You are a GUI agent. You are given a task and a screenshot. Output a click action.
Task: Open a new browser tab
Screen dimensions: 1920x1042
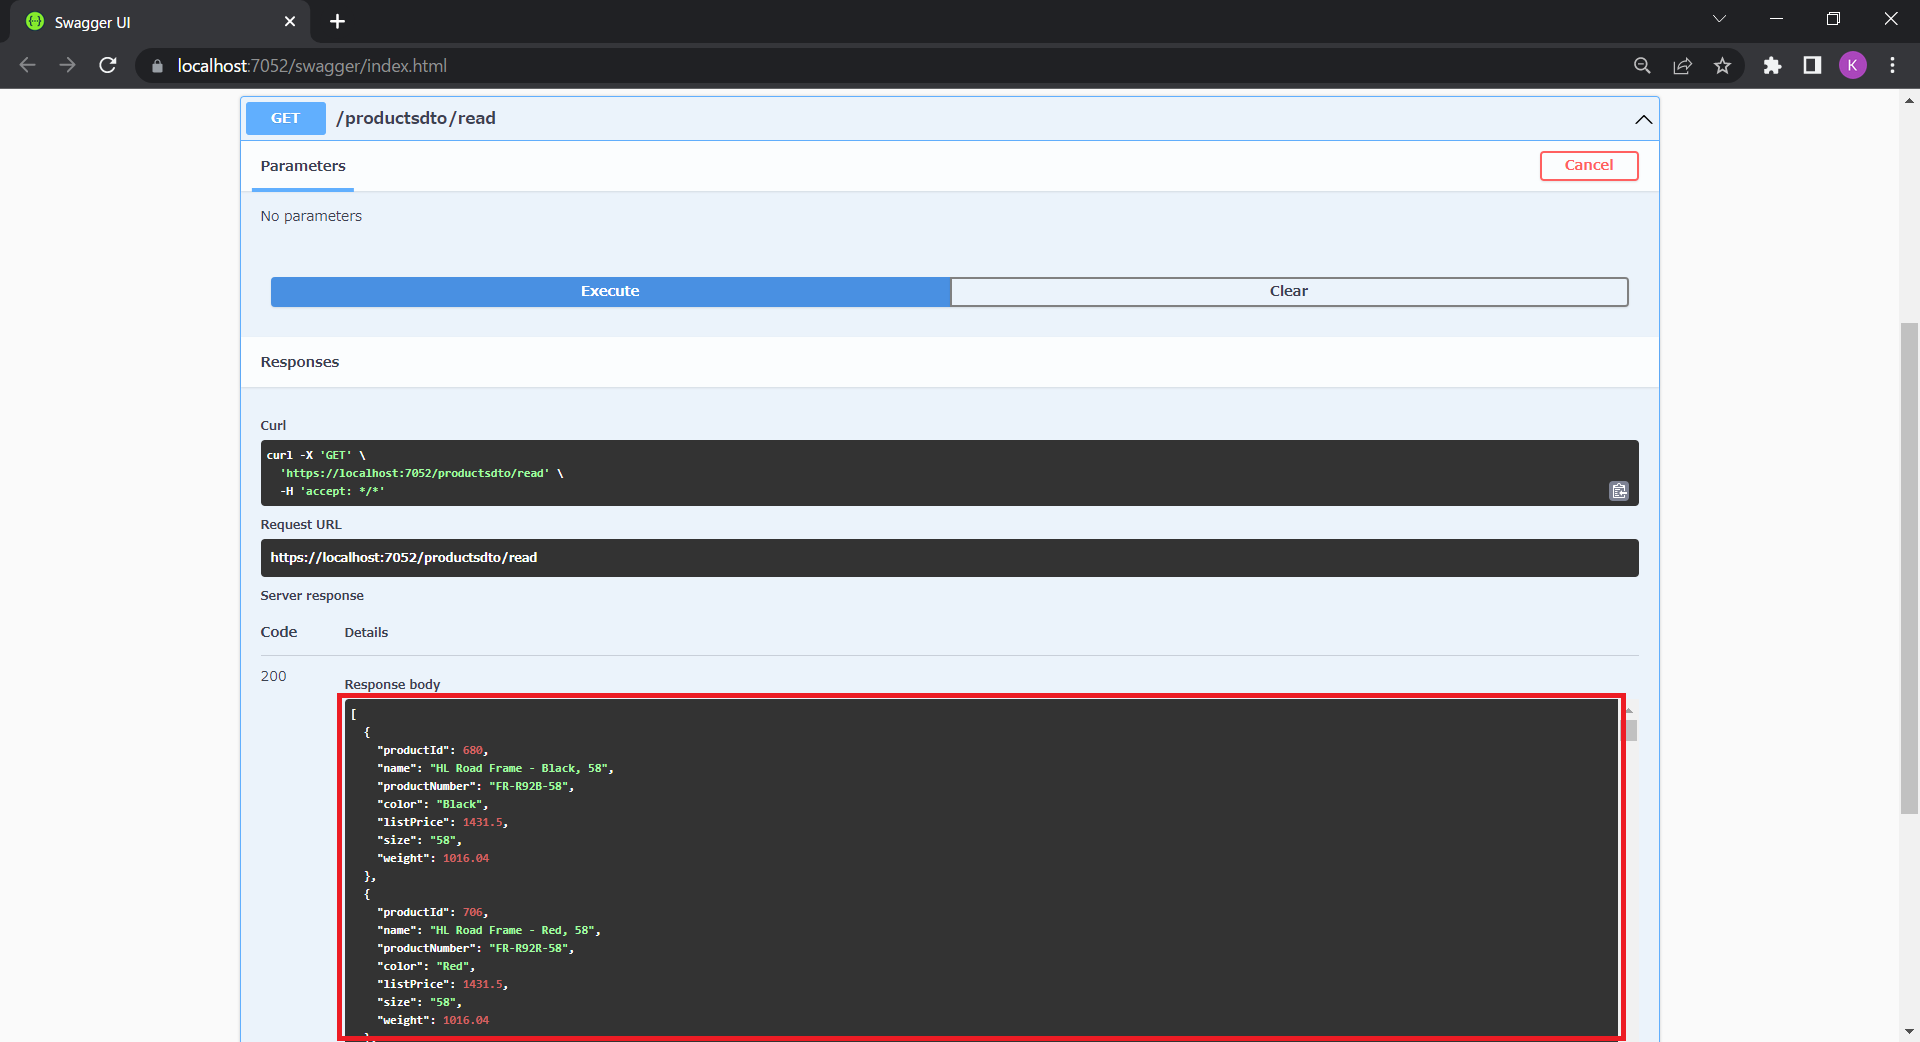pos(337,22)
